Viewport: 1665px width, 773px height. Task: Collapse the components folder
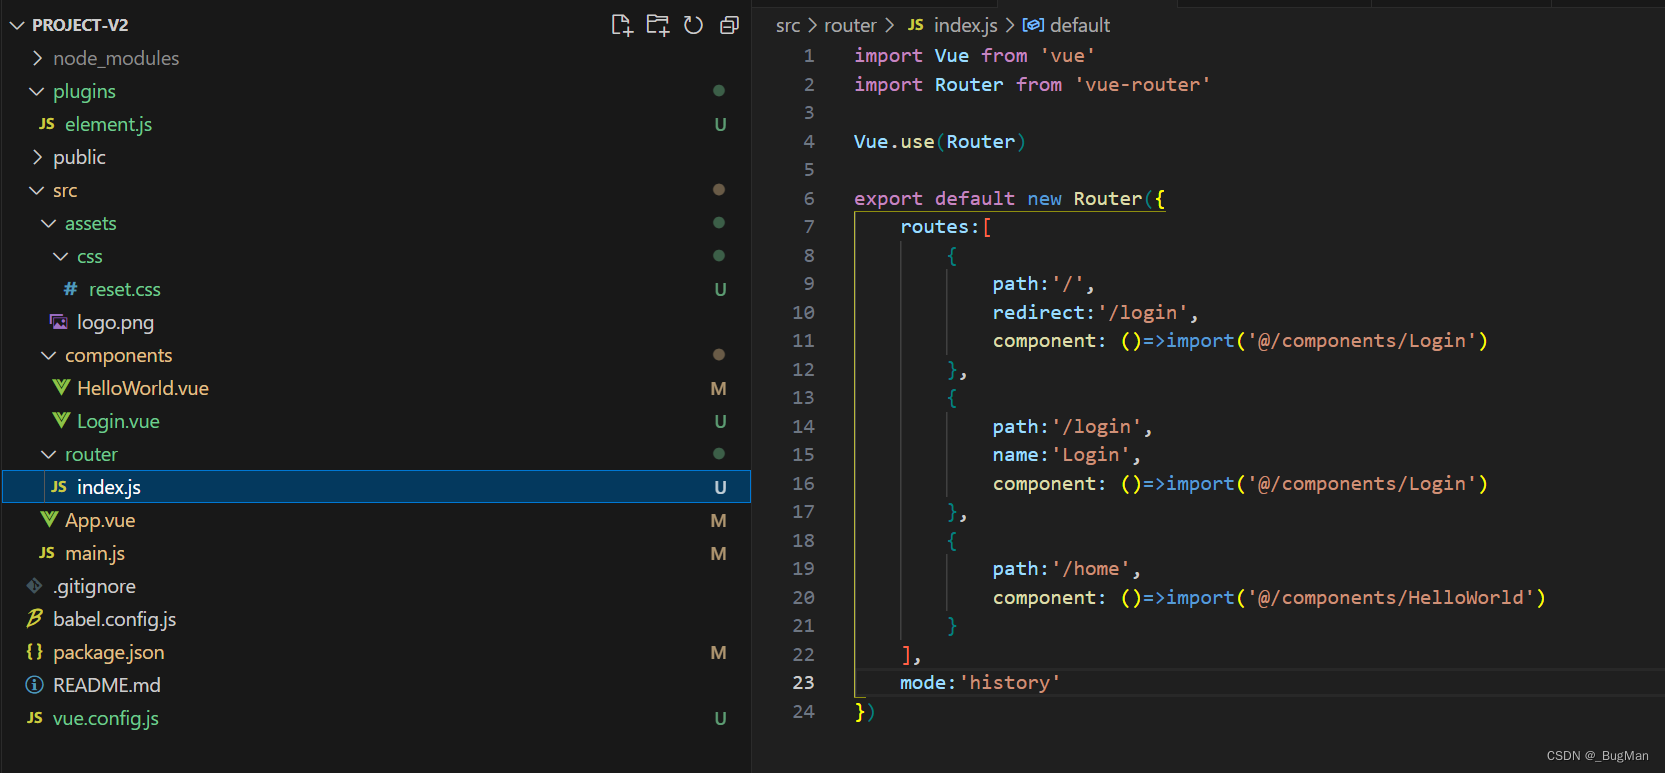[49, 355]
